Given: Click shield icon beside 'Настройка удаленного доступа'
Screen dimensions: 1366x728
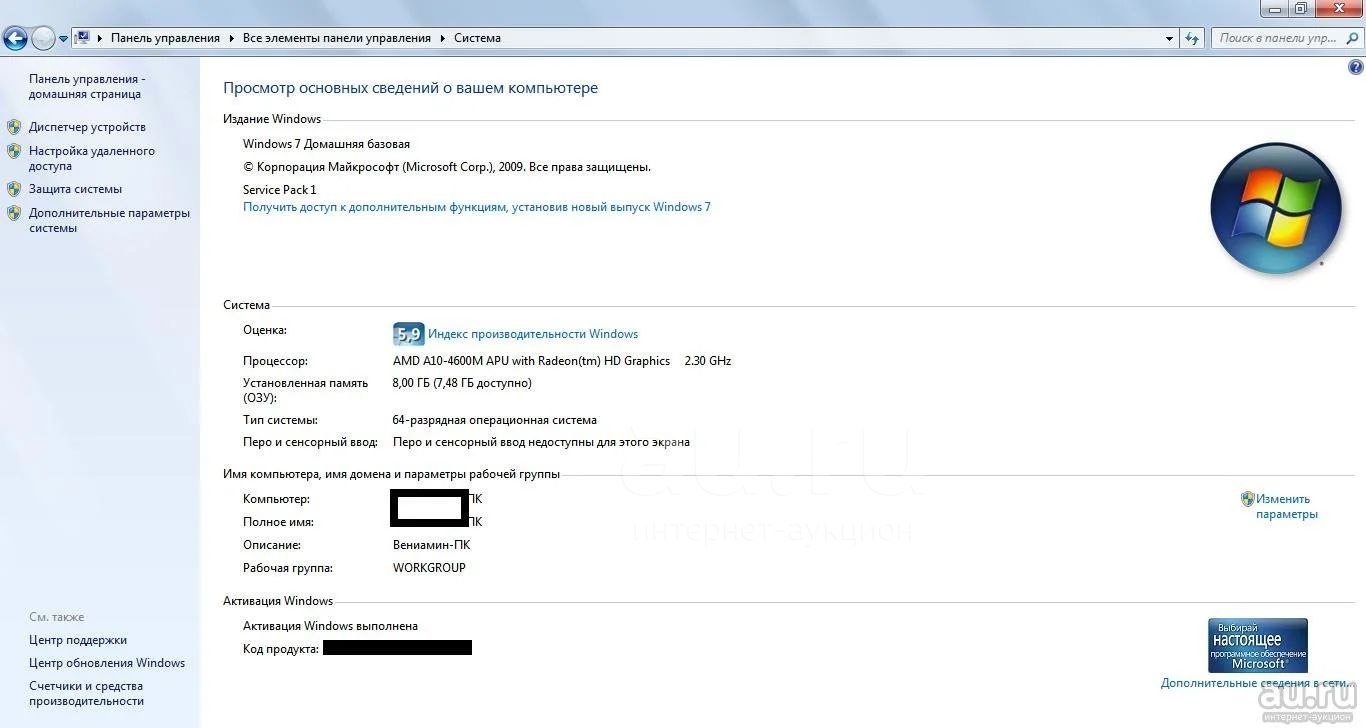Looking at the screenshot, I should [x=14, y=152].
